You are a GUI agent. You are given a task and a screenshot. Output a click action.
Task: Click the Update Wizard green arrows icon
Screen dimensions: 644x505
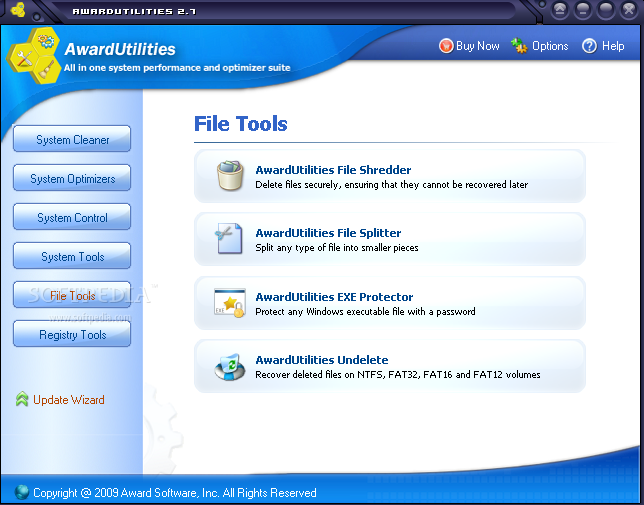(22, 399)
